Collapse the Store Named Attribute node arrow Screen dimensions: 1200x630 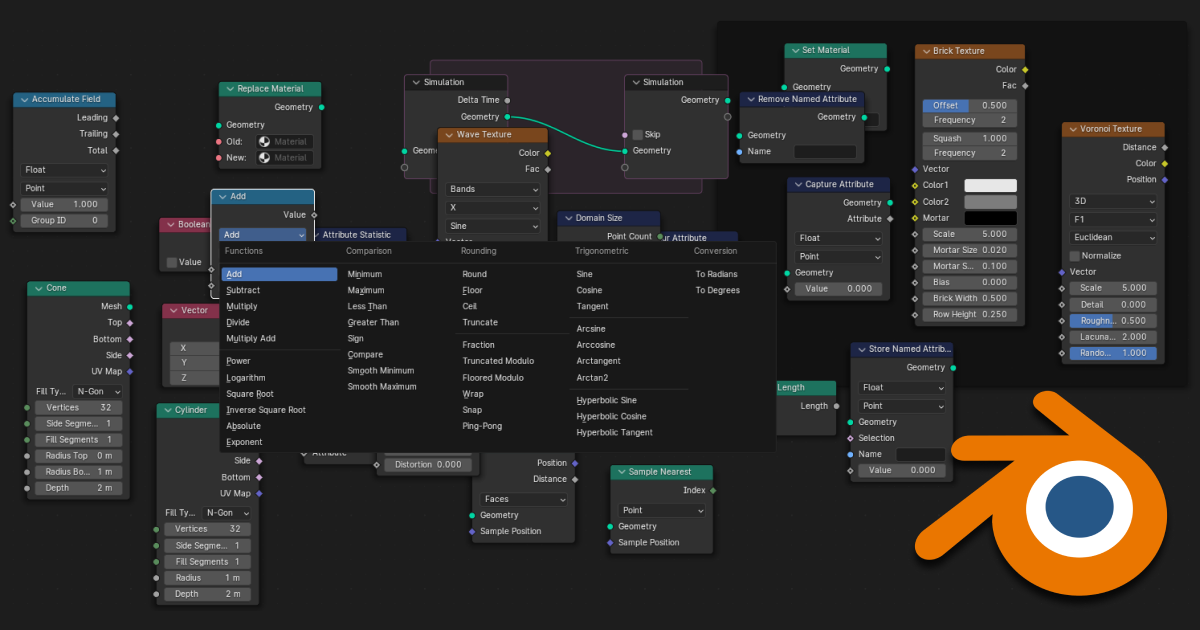coord(861,349)
